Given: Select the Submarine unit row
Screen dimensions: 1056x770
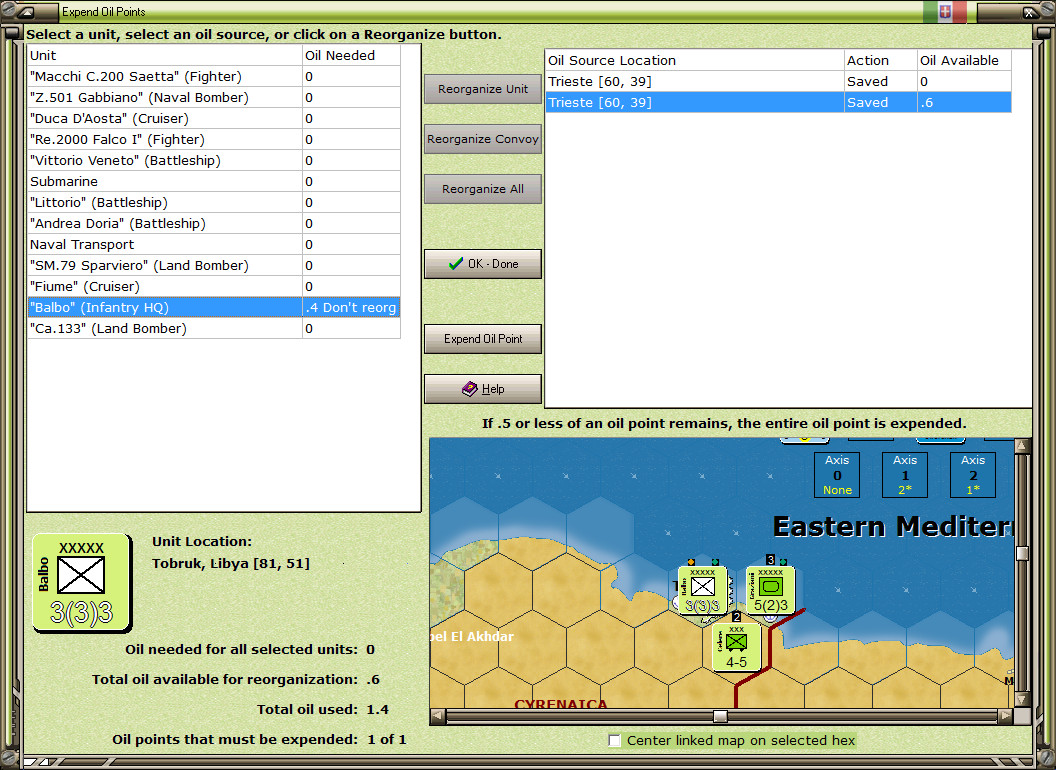Looking at the screenshot, I should (x=214, y=181).
